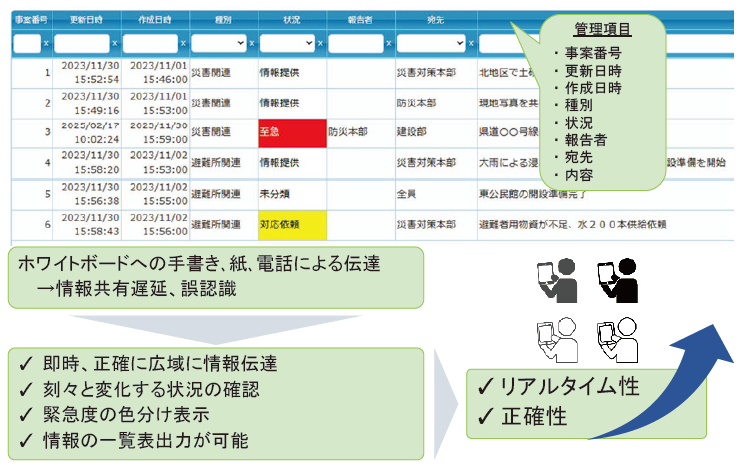Click the 事案番号 column header
The width and height of the screenshot is (748, 474).
(30, 19)
